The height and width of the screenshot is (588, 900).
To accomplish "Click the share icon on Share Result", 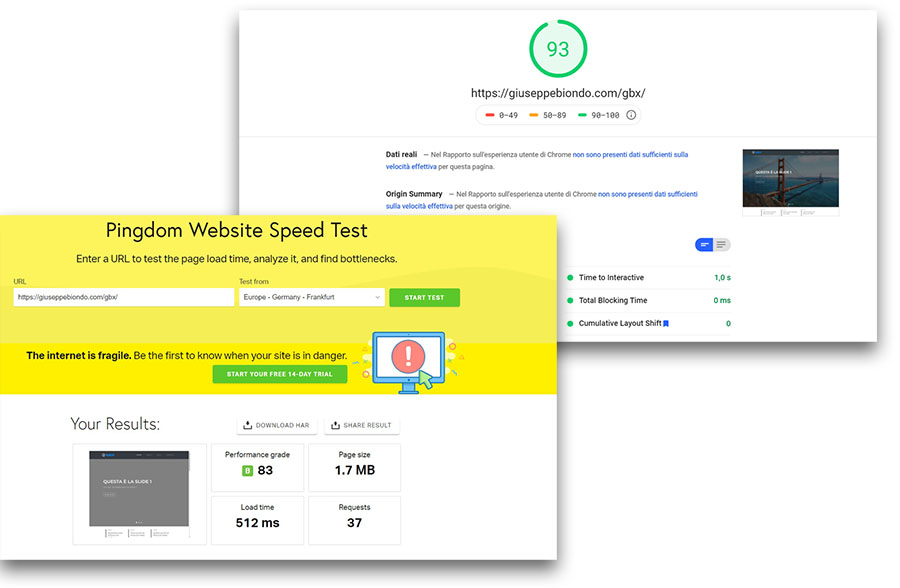I will pos(335,425).
